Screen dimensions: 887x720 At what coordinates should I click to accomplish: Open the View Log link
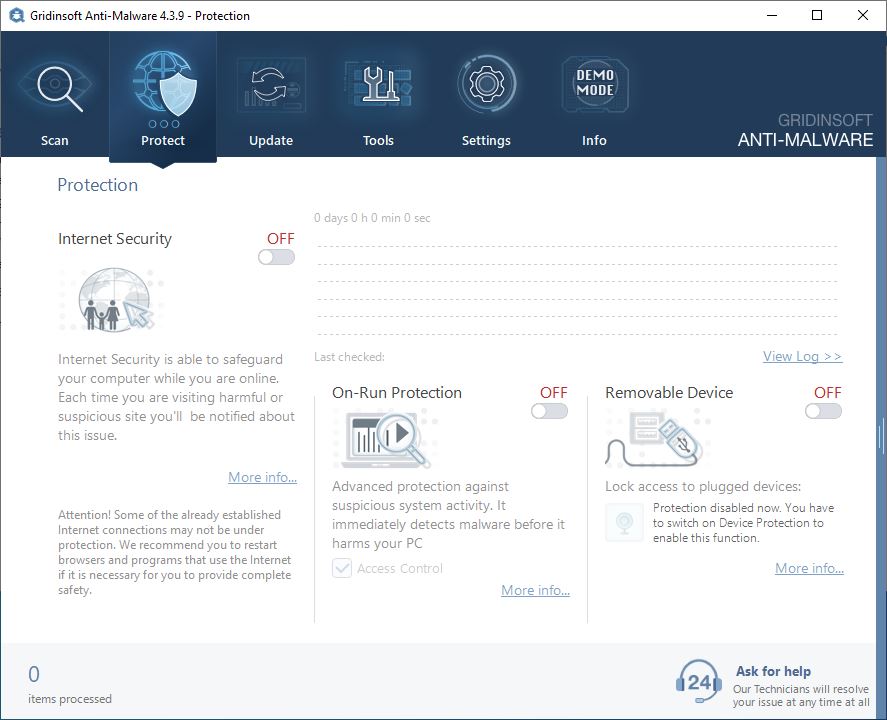pyautogui.click(x=802, y=356)
